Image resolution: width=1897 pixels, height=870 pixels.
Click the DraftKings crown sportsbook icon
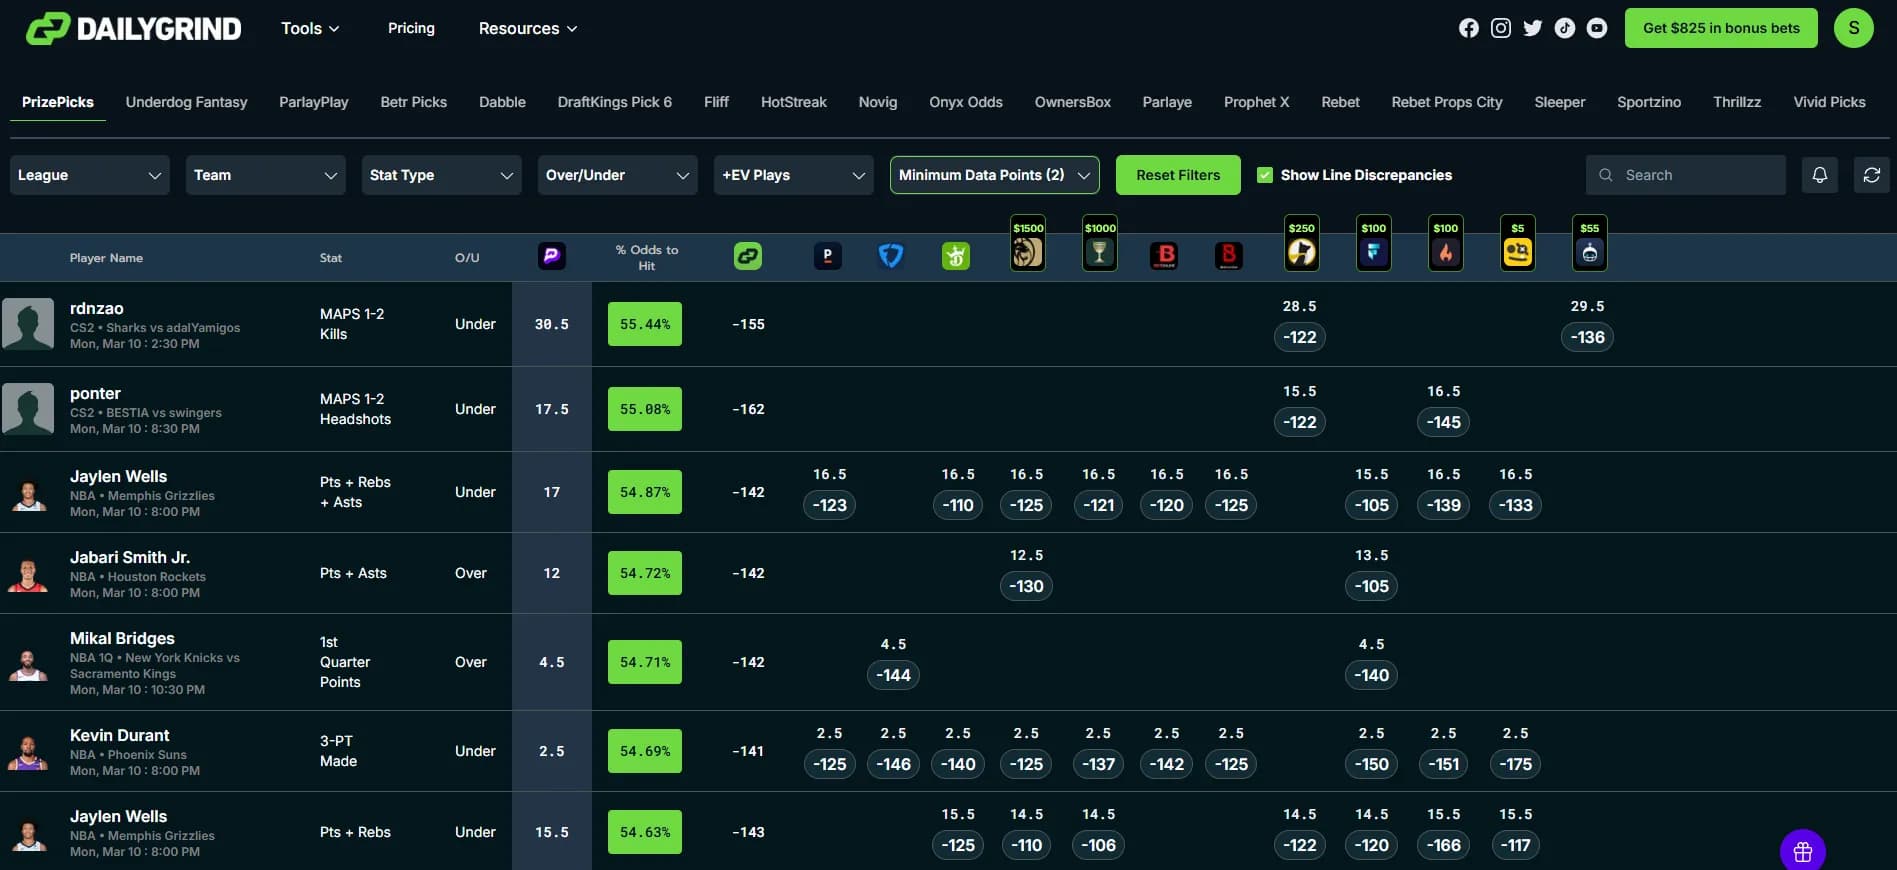[955, 256]
